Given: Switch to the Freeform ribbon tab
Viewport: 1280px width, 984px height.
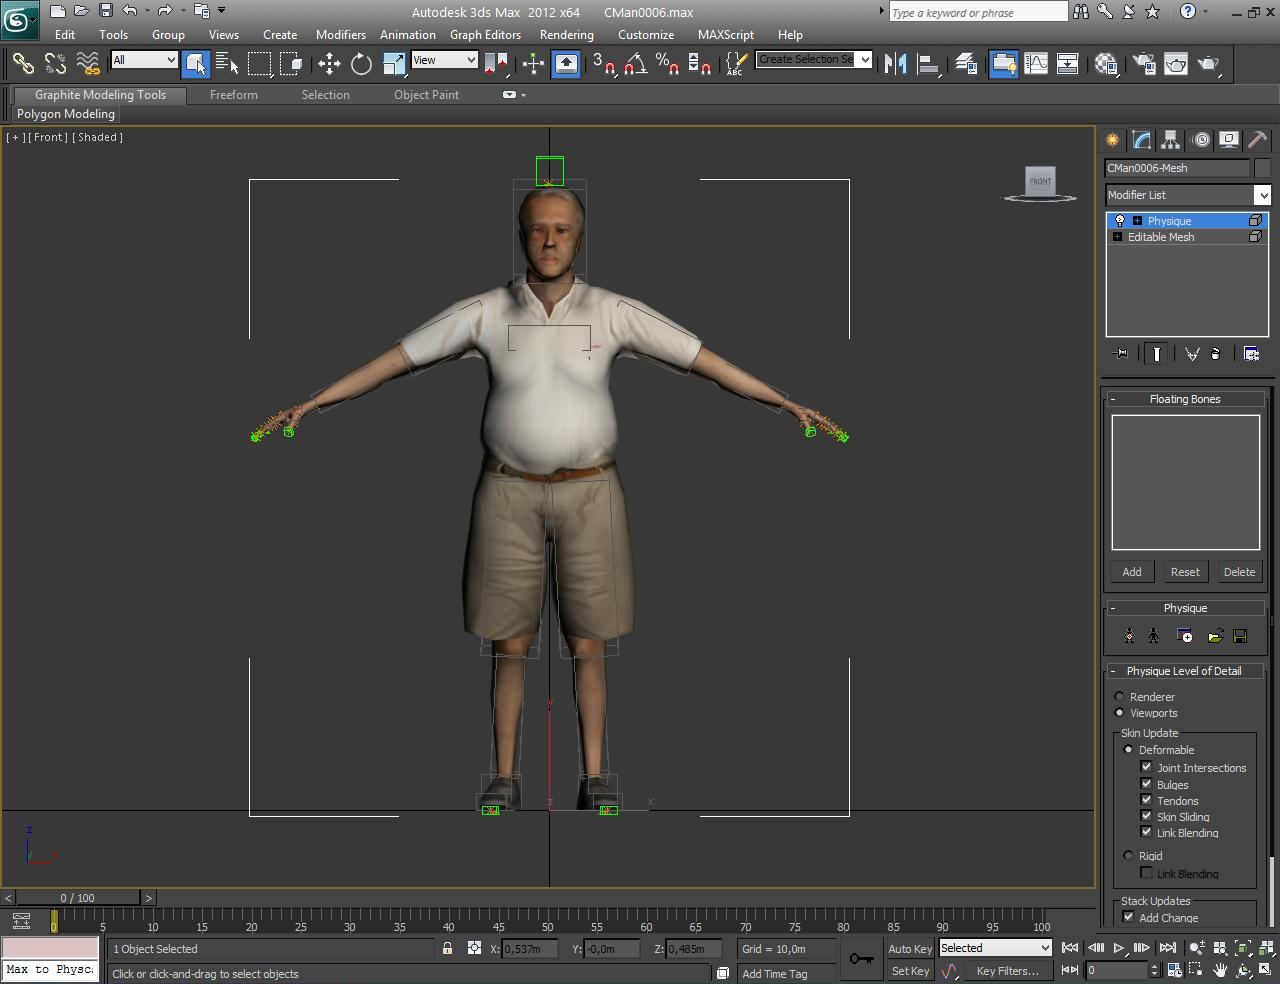Looking at the screenshot, I should pos(233,95).
